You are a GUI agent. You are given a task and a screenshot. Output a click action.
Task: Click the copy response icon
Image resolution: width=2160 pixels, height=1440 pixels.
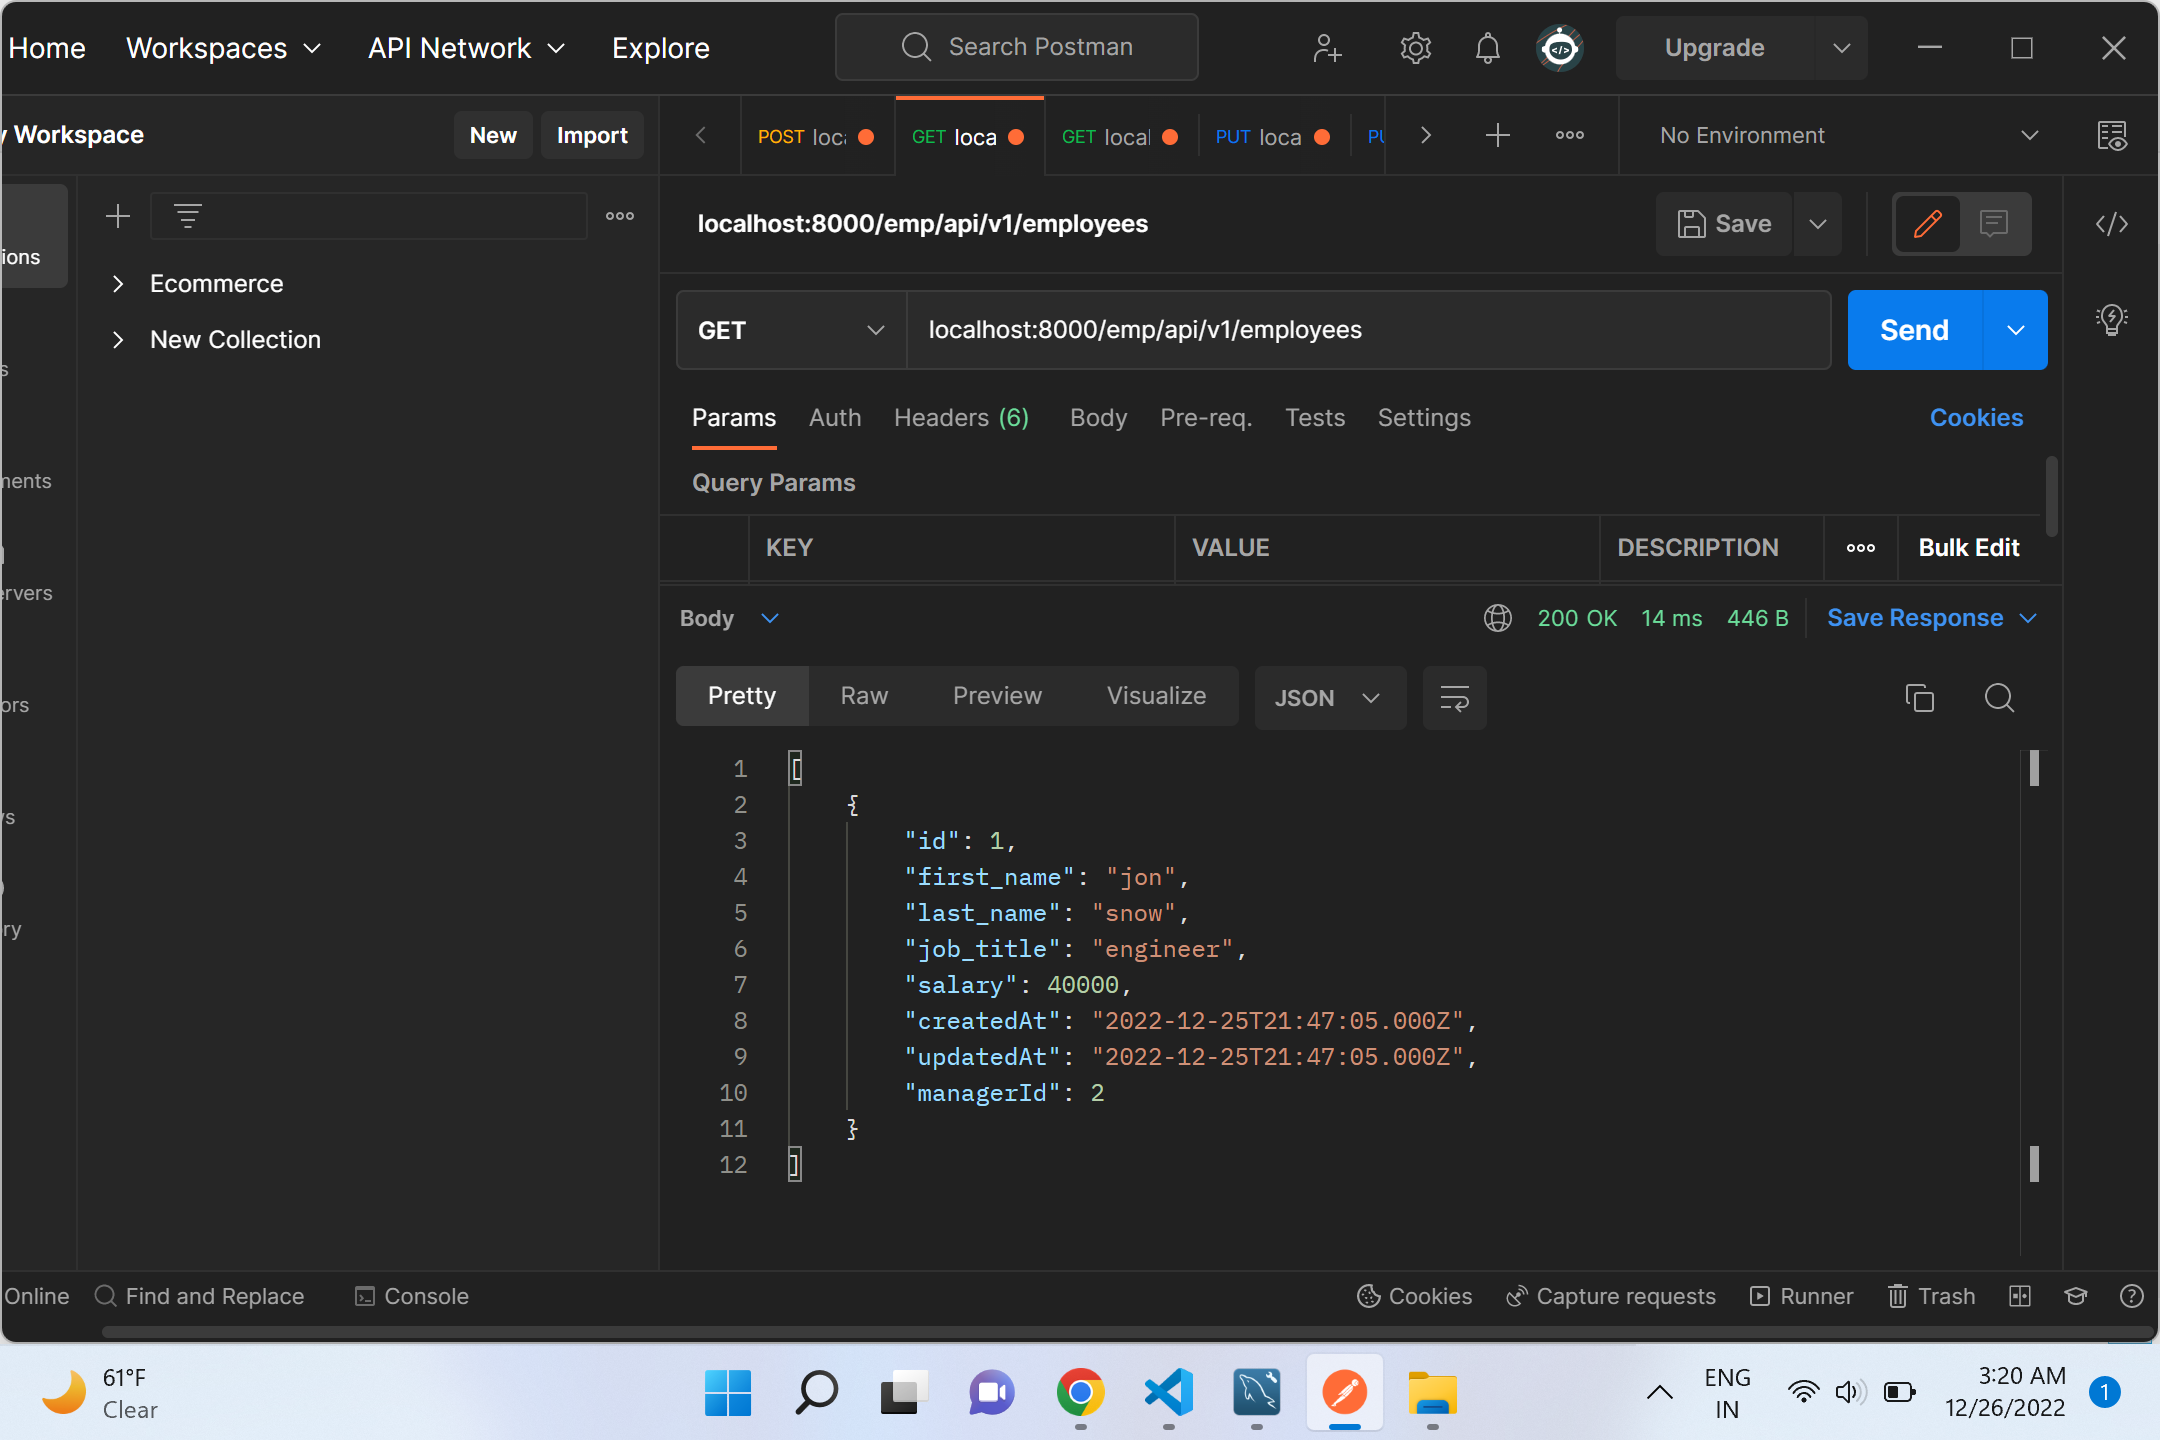pos(1920,698)
